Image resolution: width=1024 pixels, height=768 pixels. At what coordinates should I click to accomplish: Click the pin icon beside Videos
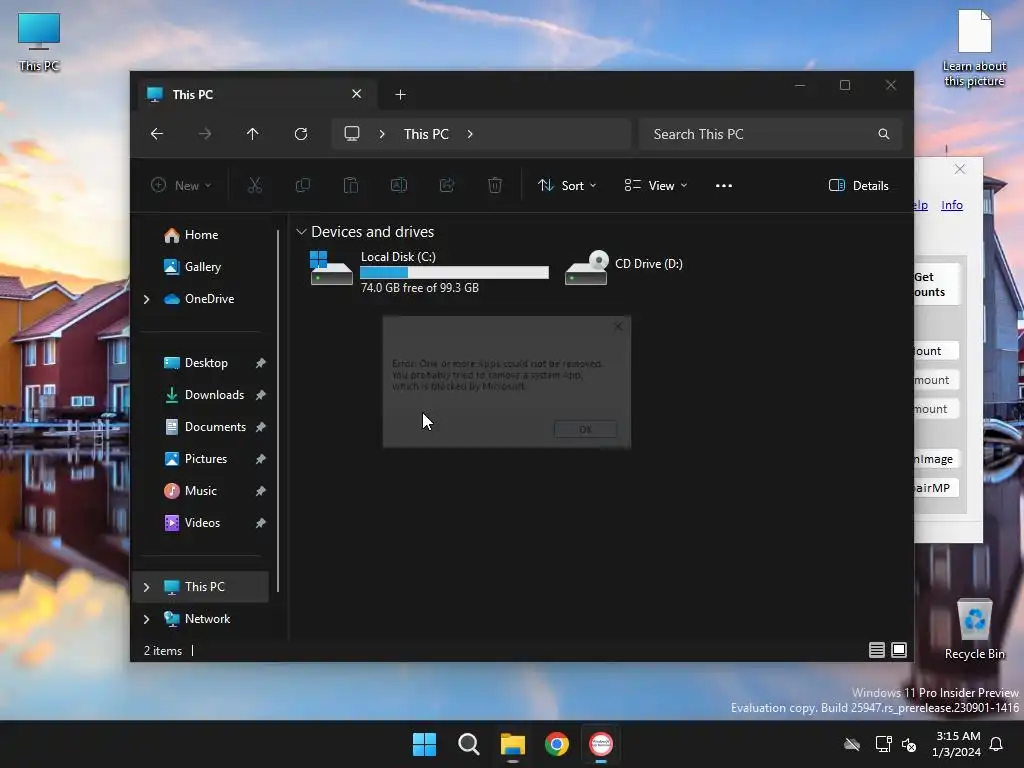[x=261, y=523]
